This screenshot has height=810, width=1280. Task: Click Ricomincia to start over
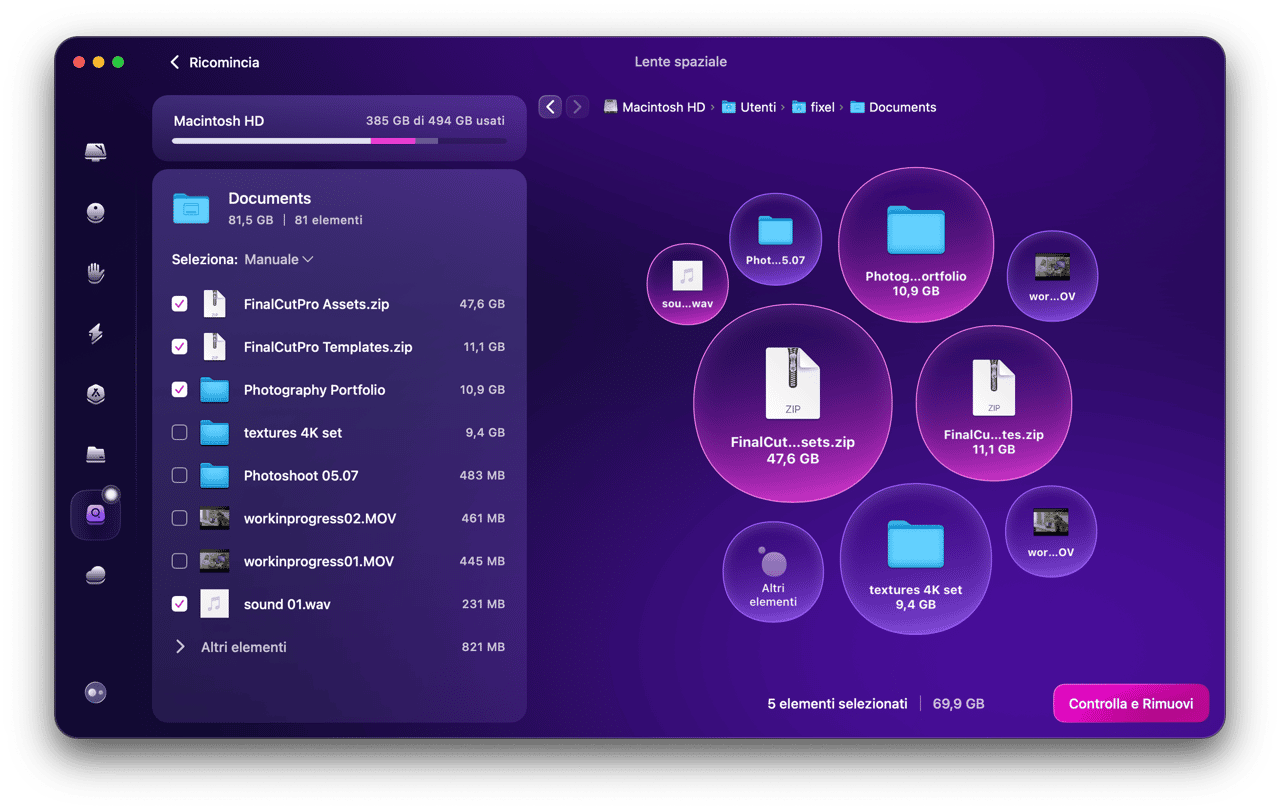[214, 62]
